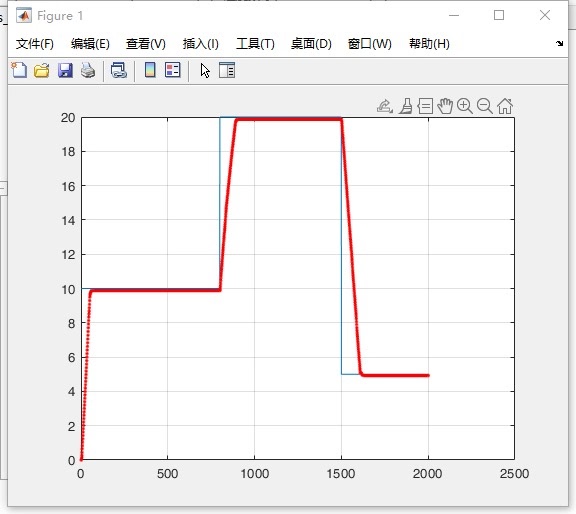Click the dock figure arrow at the menu bar's end
Image resolution: width=576 pixels, height=514 pixels.
point(559,43)
